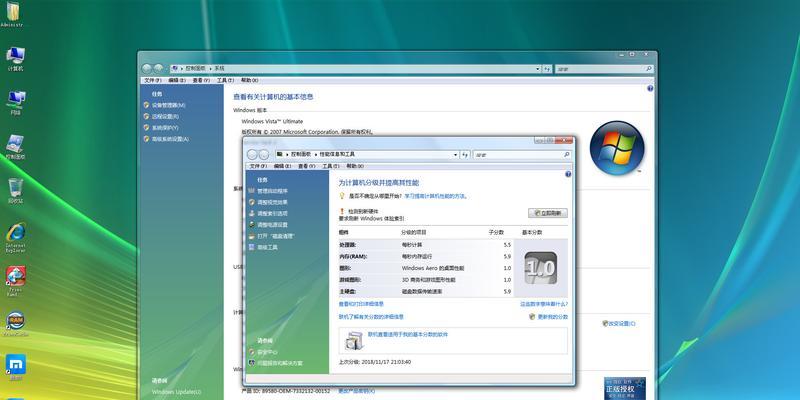The image size is (800, 400).
Task: Click the search field in performance window
Action: 518,154
